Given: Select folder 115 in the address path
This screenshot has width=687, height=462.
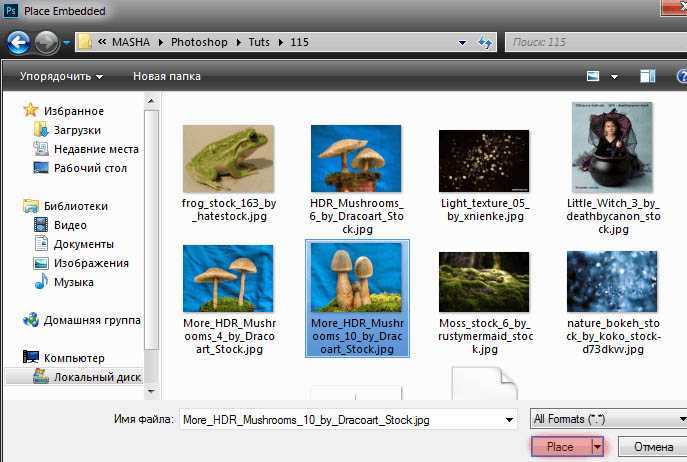Looking at the screenshot, I should pos(300,42).
